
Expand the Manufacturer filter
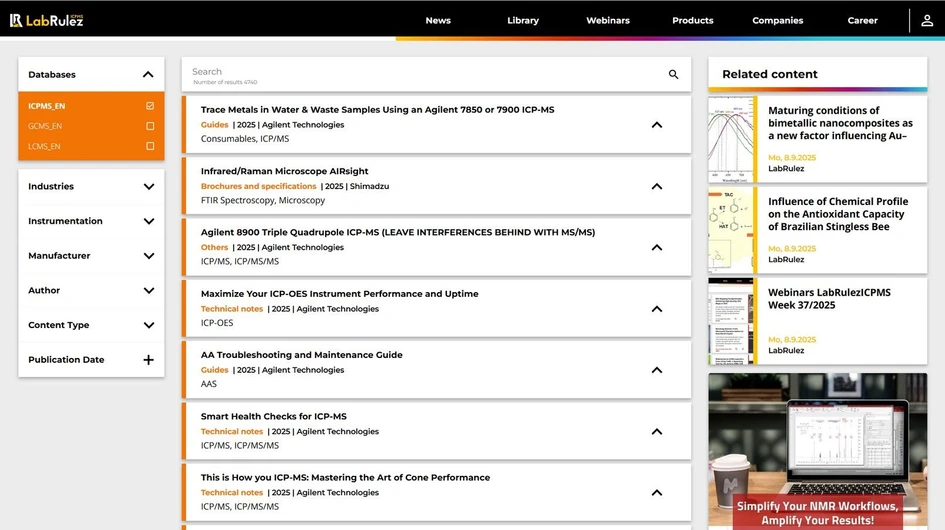pos(148,256)
